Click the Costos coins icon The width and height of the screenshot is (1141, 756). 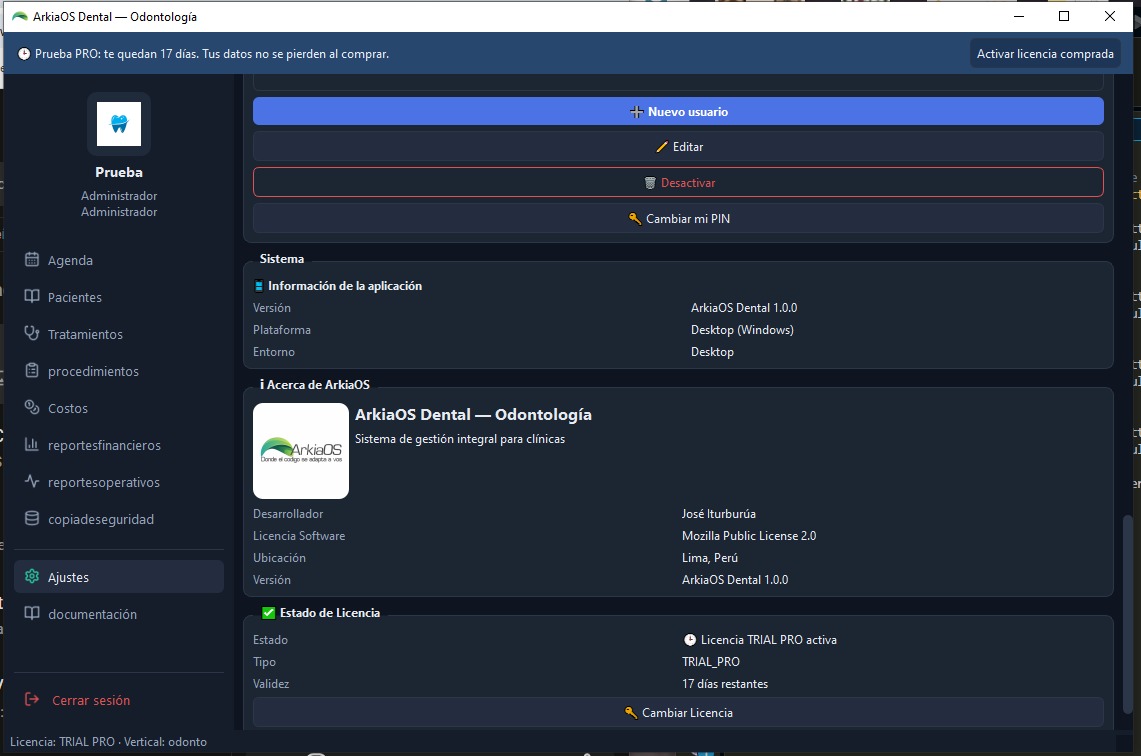click(x=32, y=407)
